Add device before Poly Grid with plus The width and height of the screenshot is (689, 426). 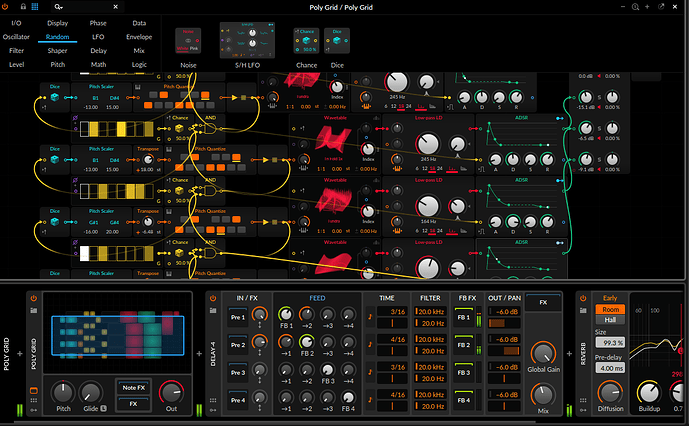(x=20, y=353)
